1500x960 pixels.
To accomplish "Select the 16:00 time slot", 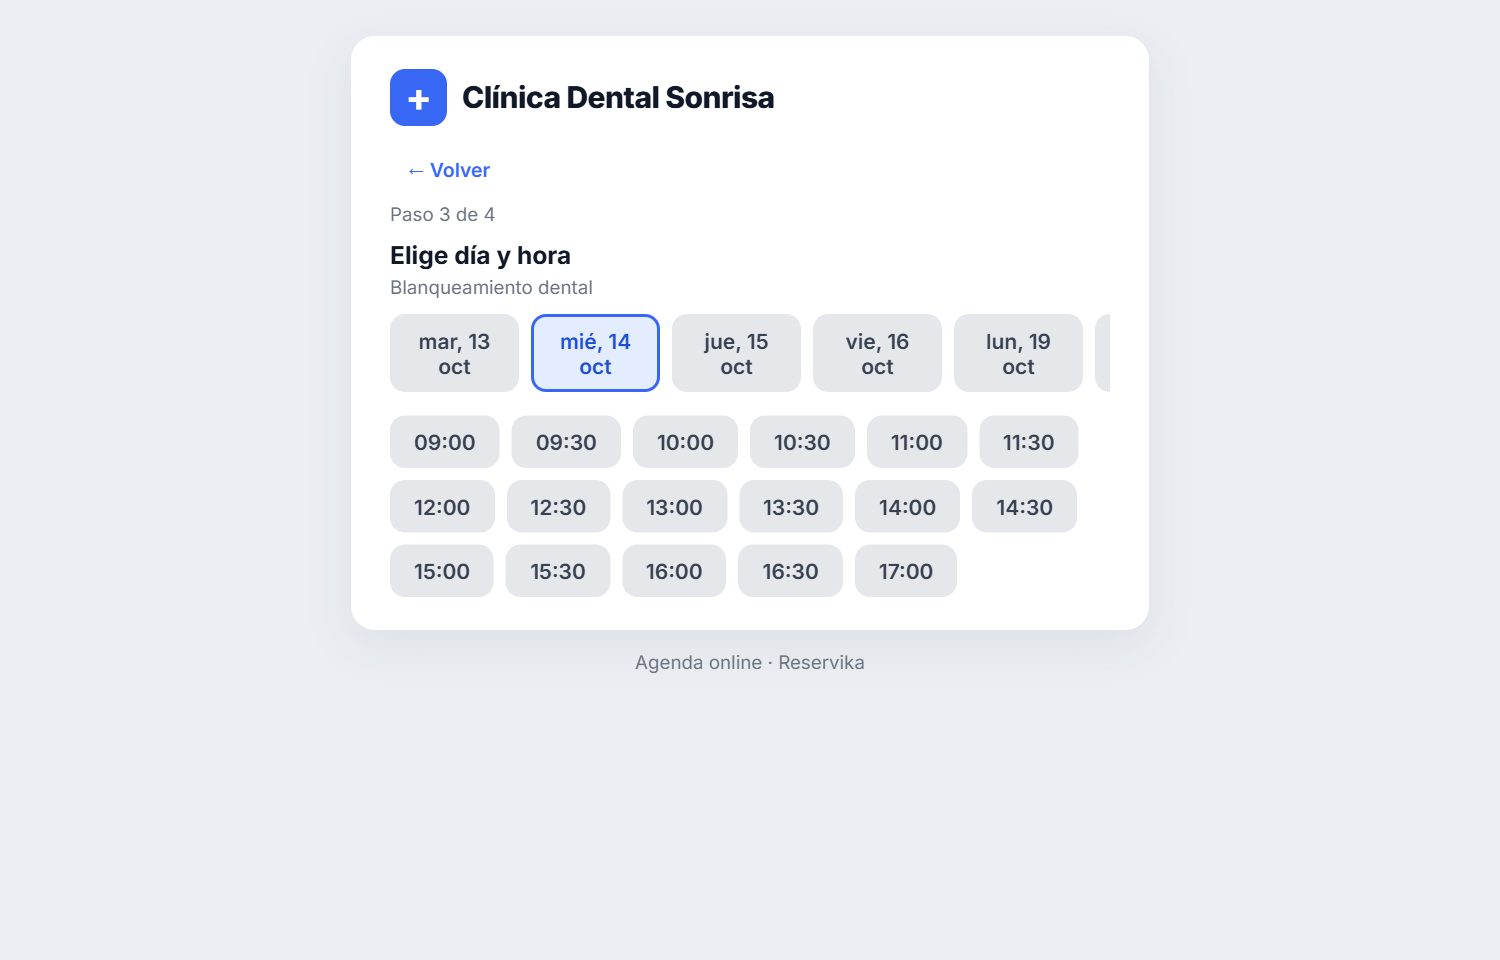I will click(674, 571).
